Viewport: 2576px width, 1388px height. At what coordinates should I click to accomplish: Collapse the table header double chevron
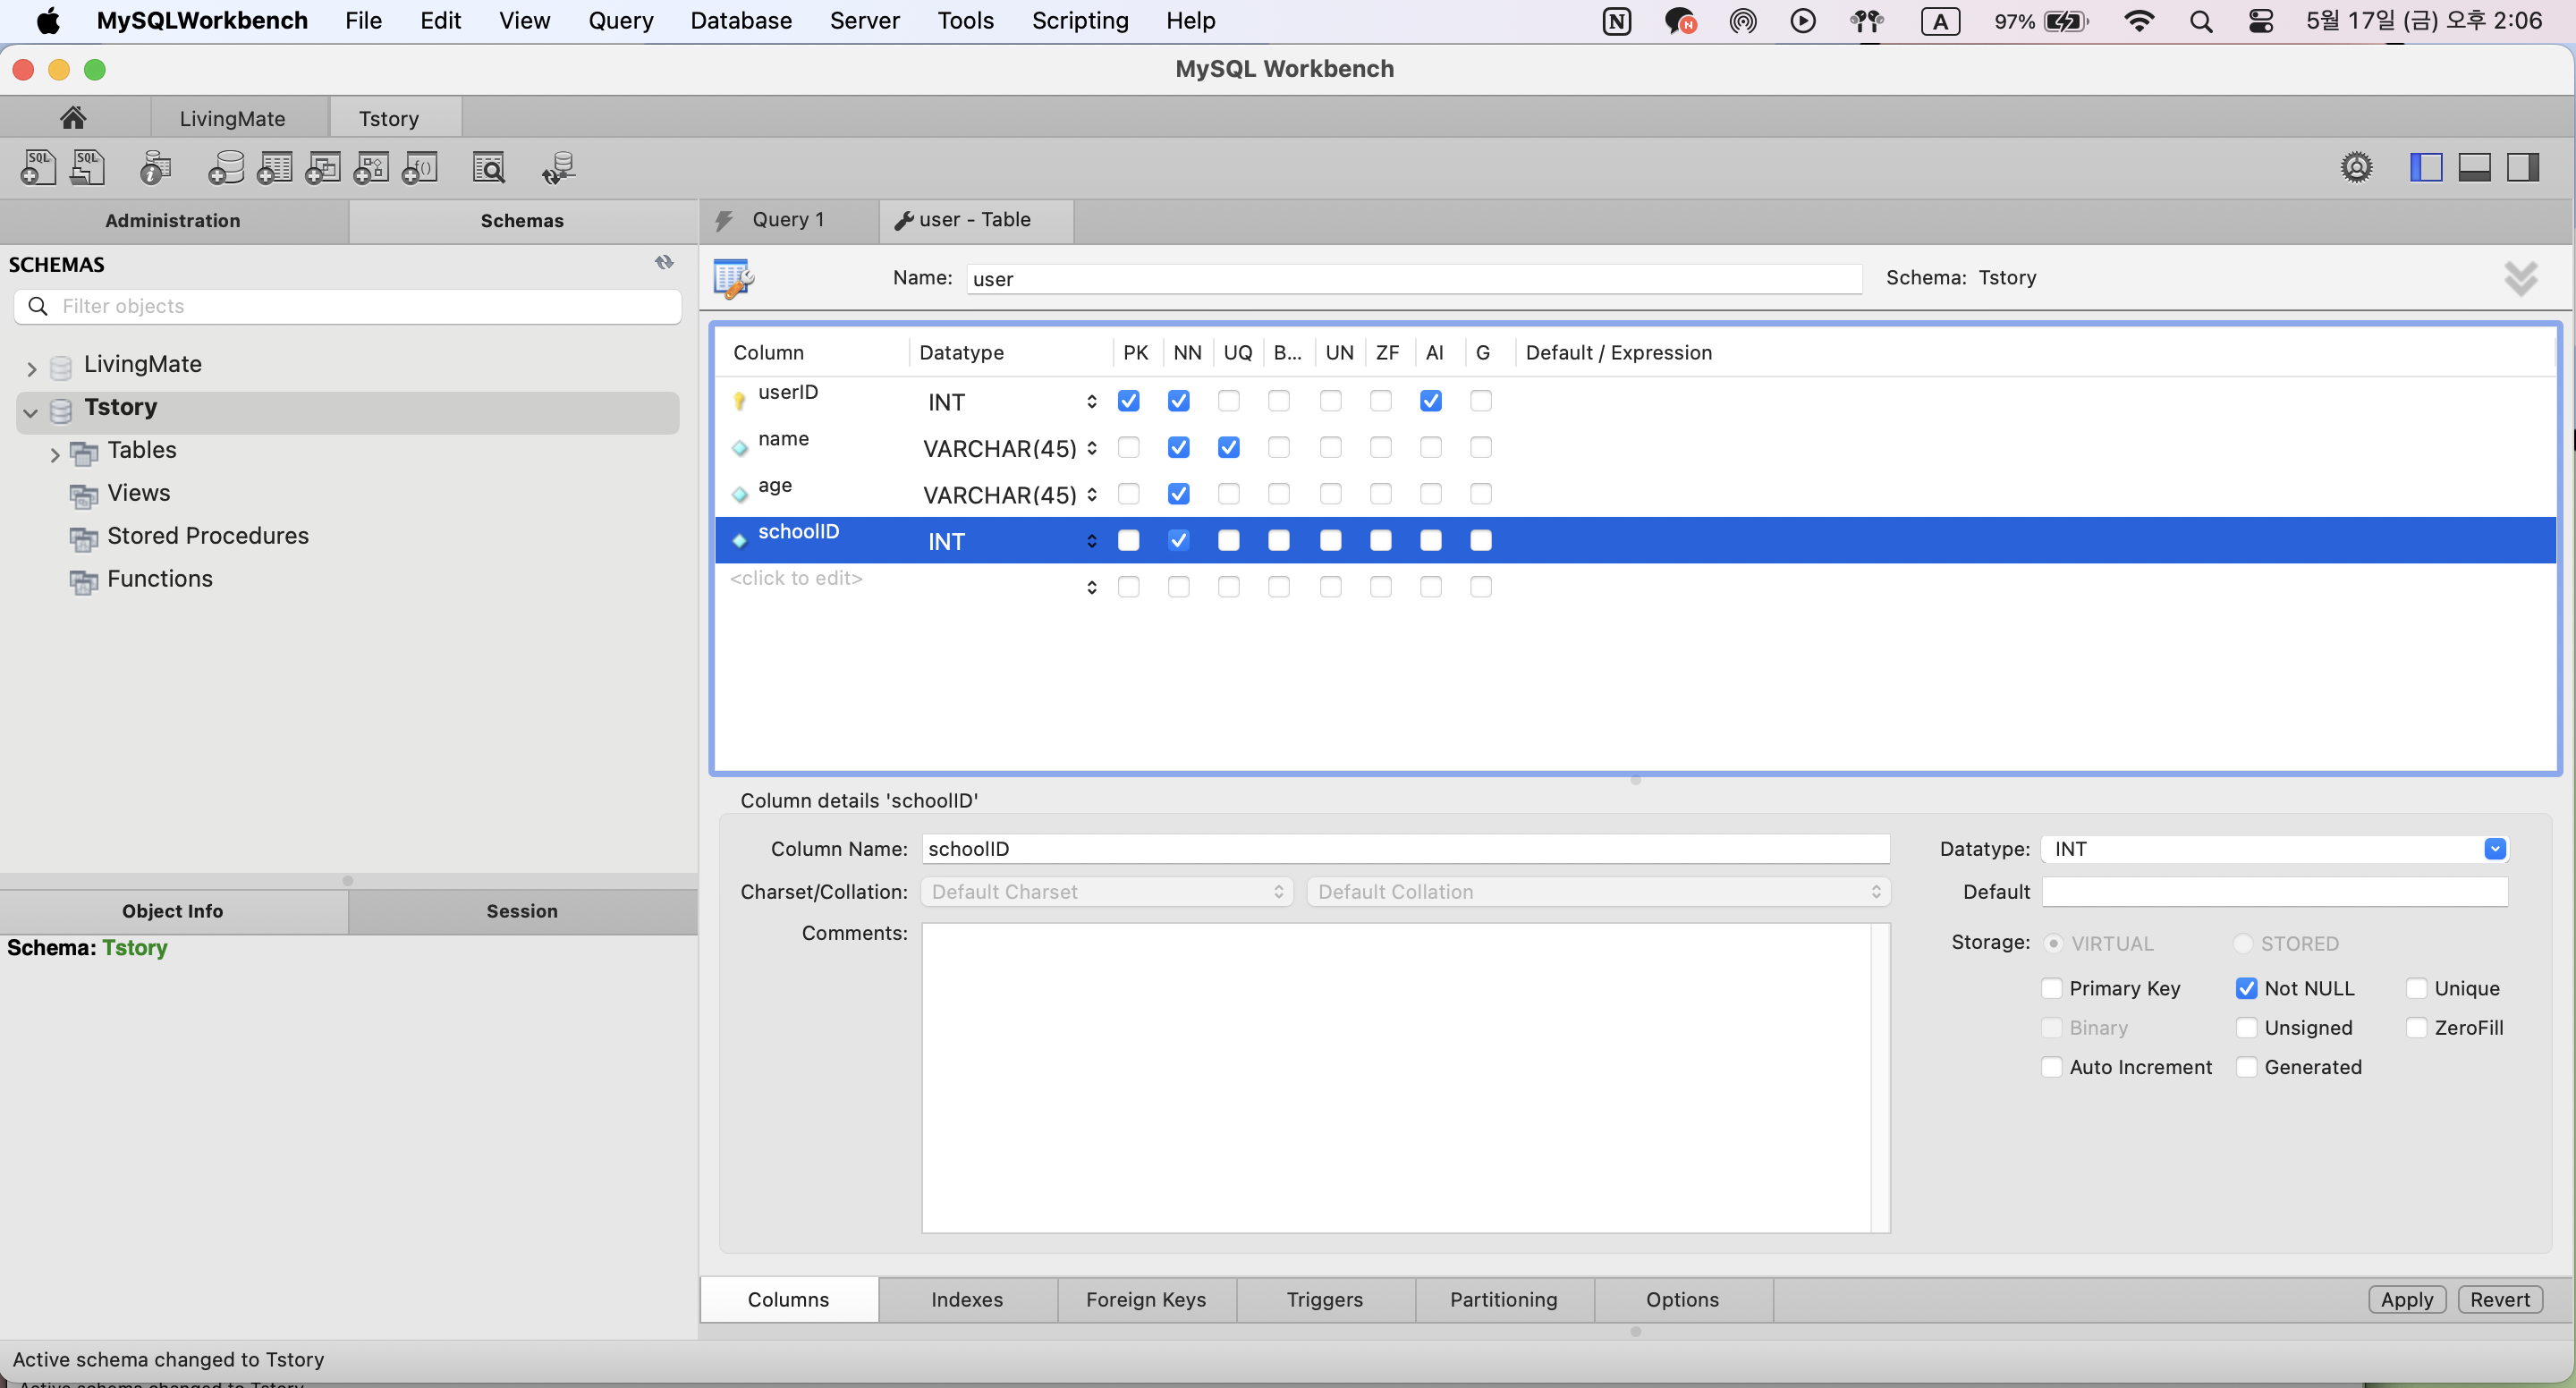(2521, 278)
